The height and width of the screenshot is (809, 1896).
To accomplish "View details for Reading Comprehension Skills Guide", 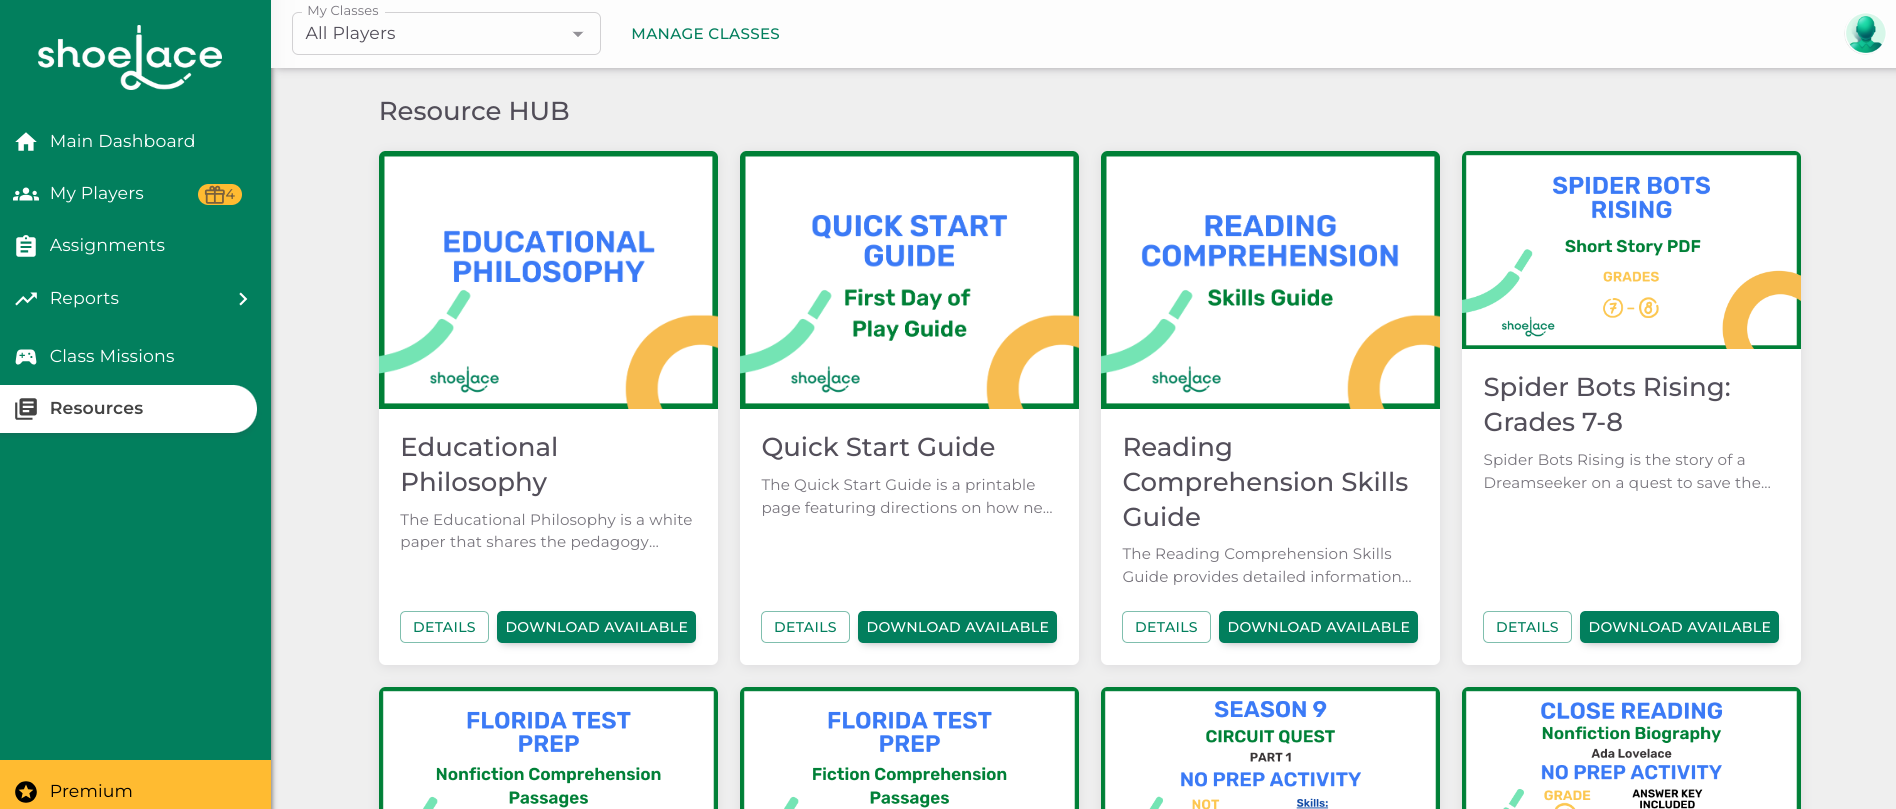I will 1166,627.
